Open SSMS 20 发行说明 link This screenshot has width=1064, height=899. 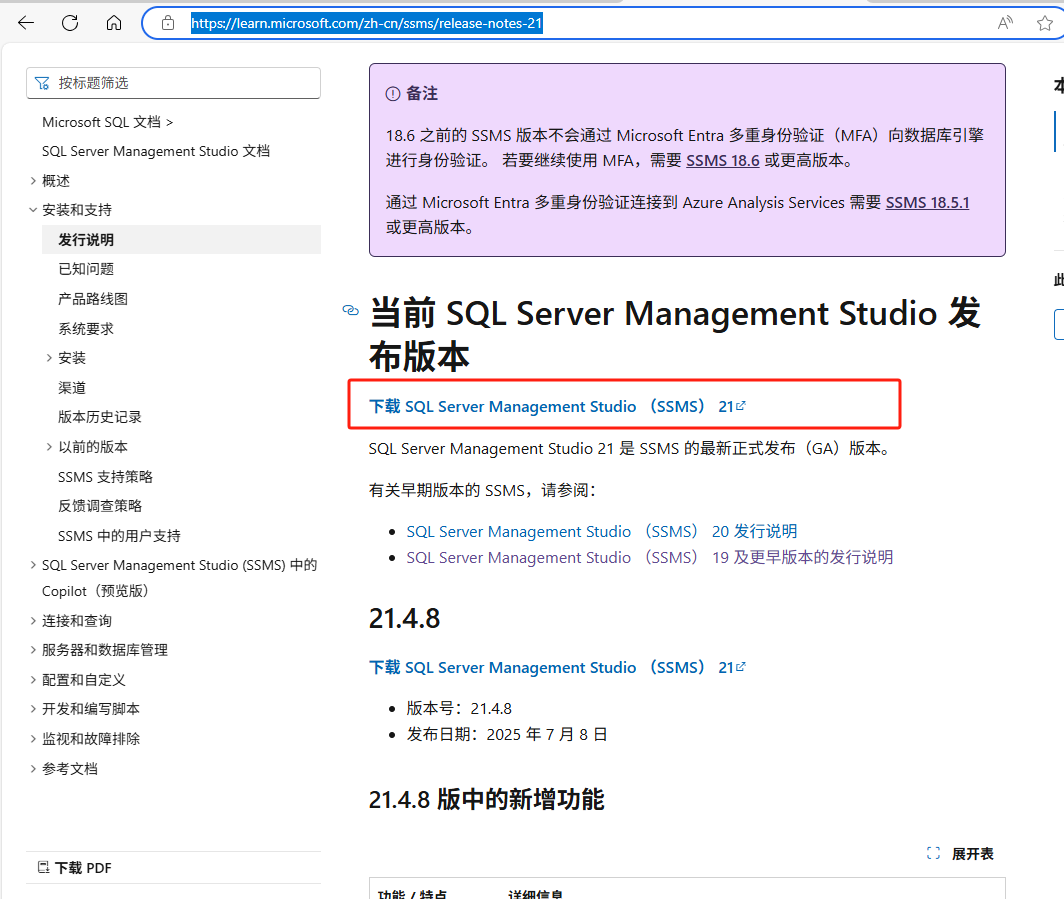602,531
